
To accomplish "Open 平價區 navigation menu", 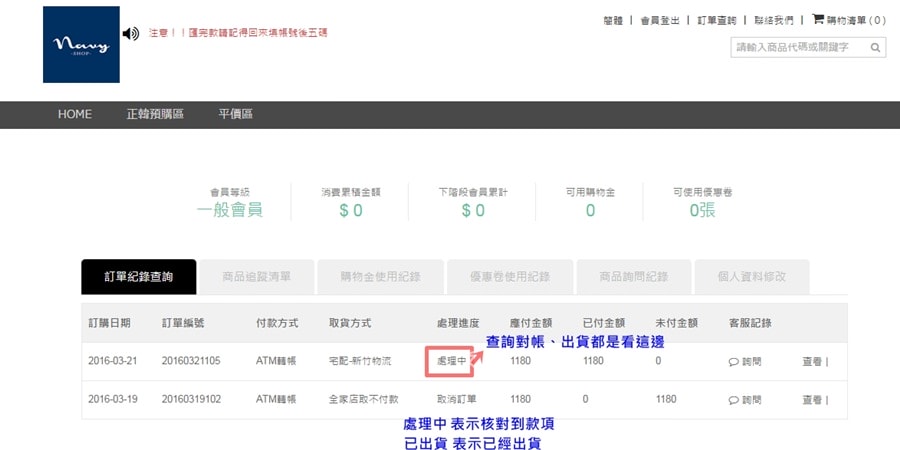I will point(235,114).
